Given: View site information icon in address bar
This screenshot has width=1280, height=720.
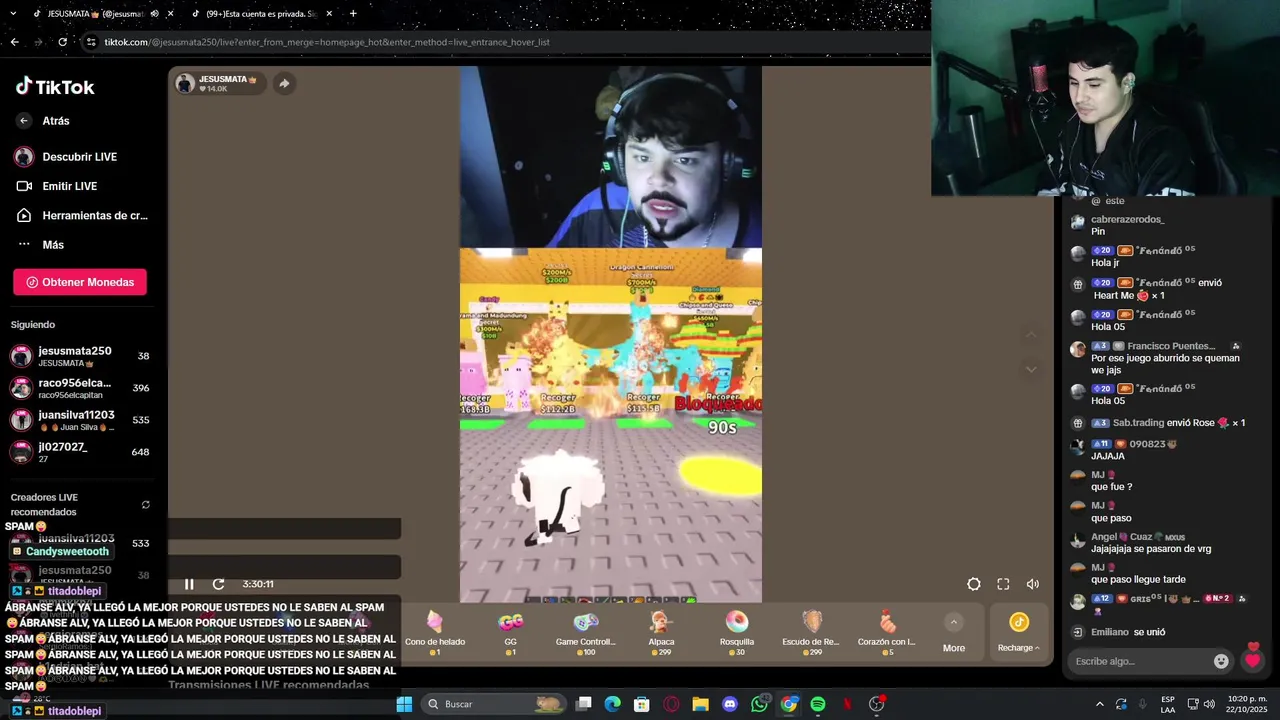Looking at the screenshot, I should [x=91, y=42].
